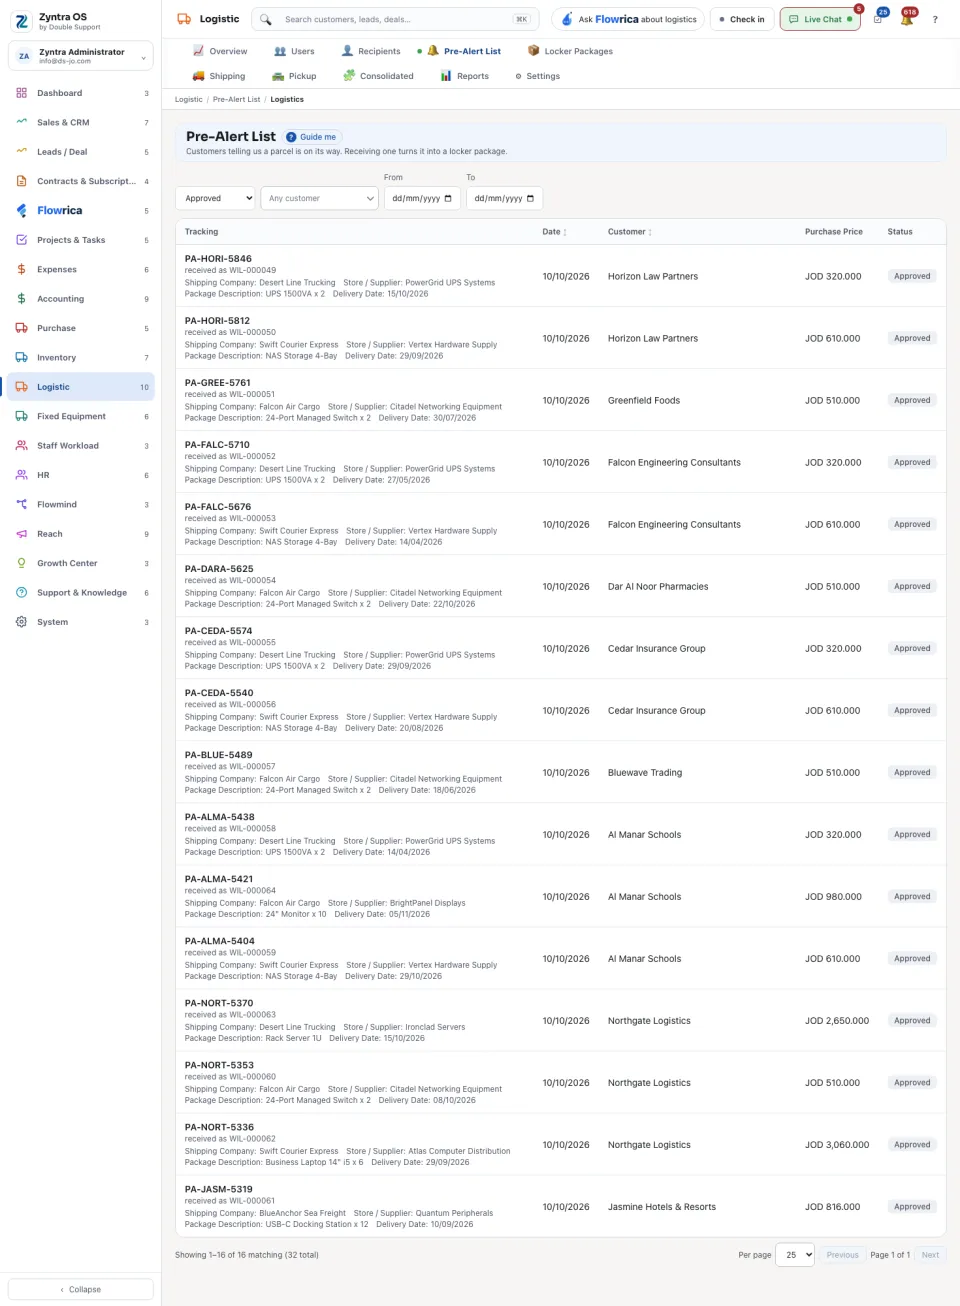Focus the search customers, leads, deals field

396,19
